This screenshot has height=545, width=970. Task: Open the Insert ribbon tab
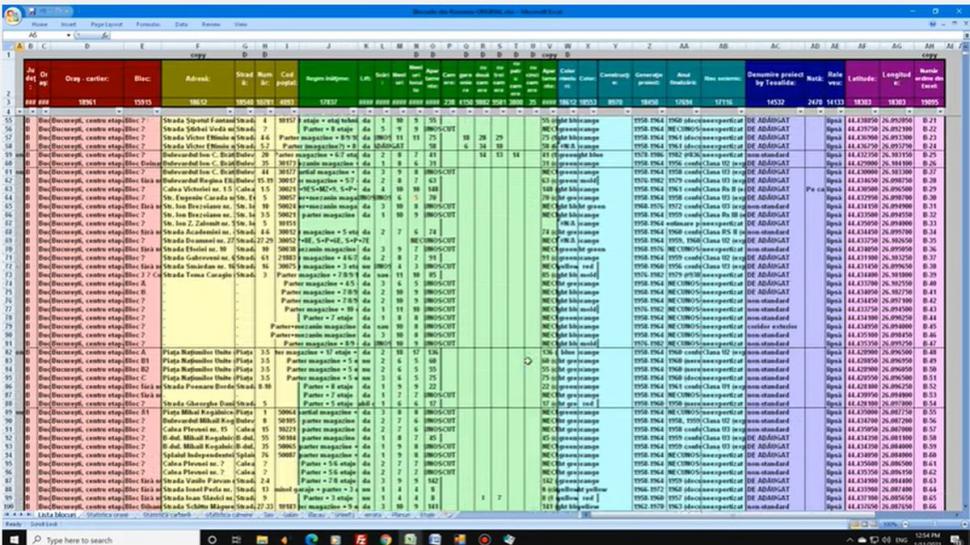coord(69,24)
